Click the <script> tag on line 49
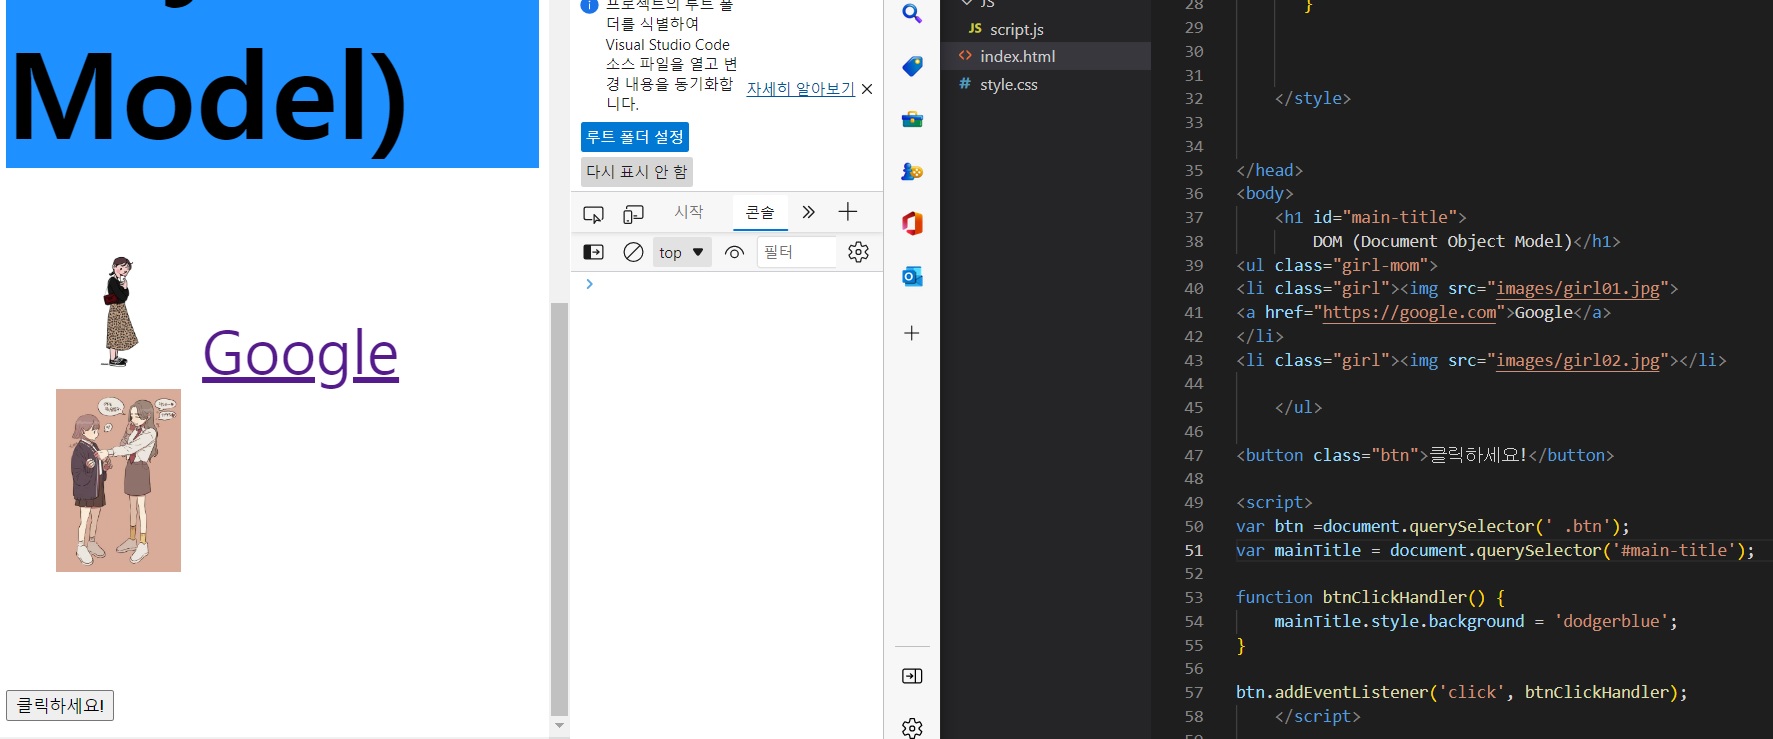Screen dimensions: 1773x739 click(1274, 502)
